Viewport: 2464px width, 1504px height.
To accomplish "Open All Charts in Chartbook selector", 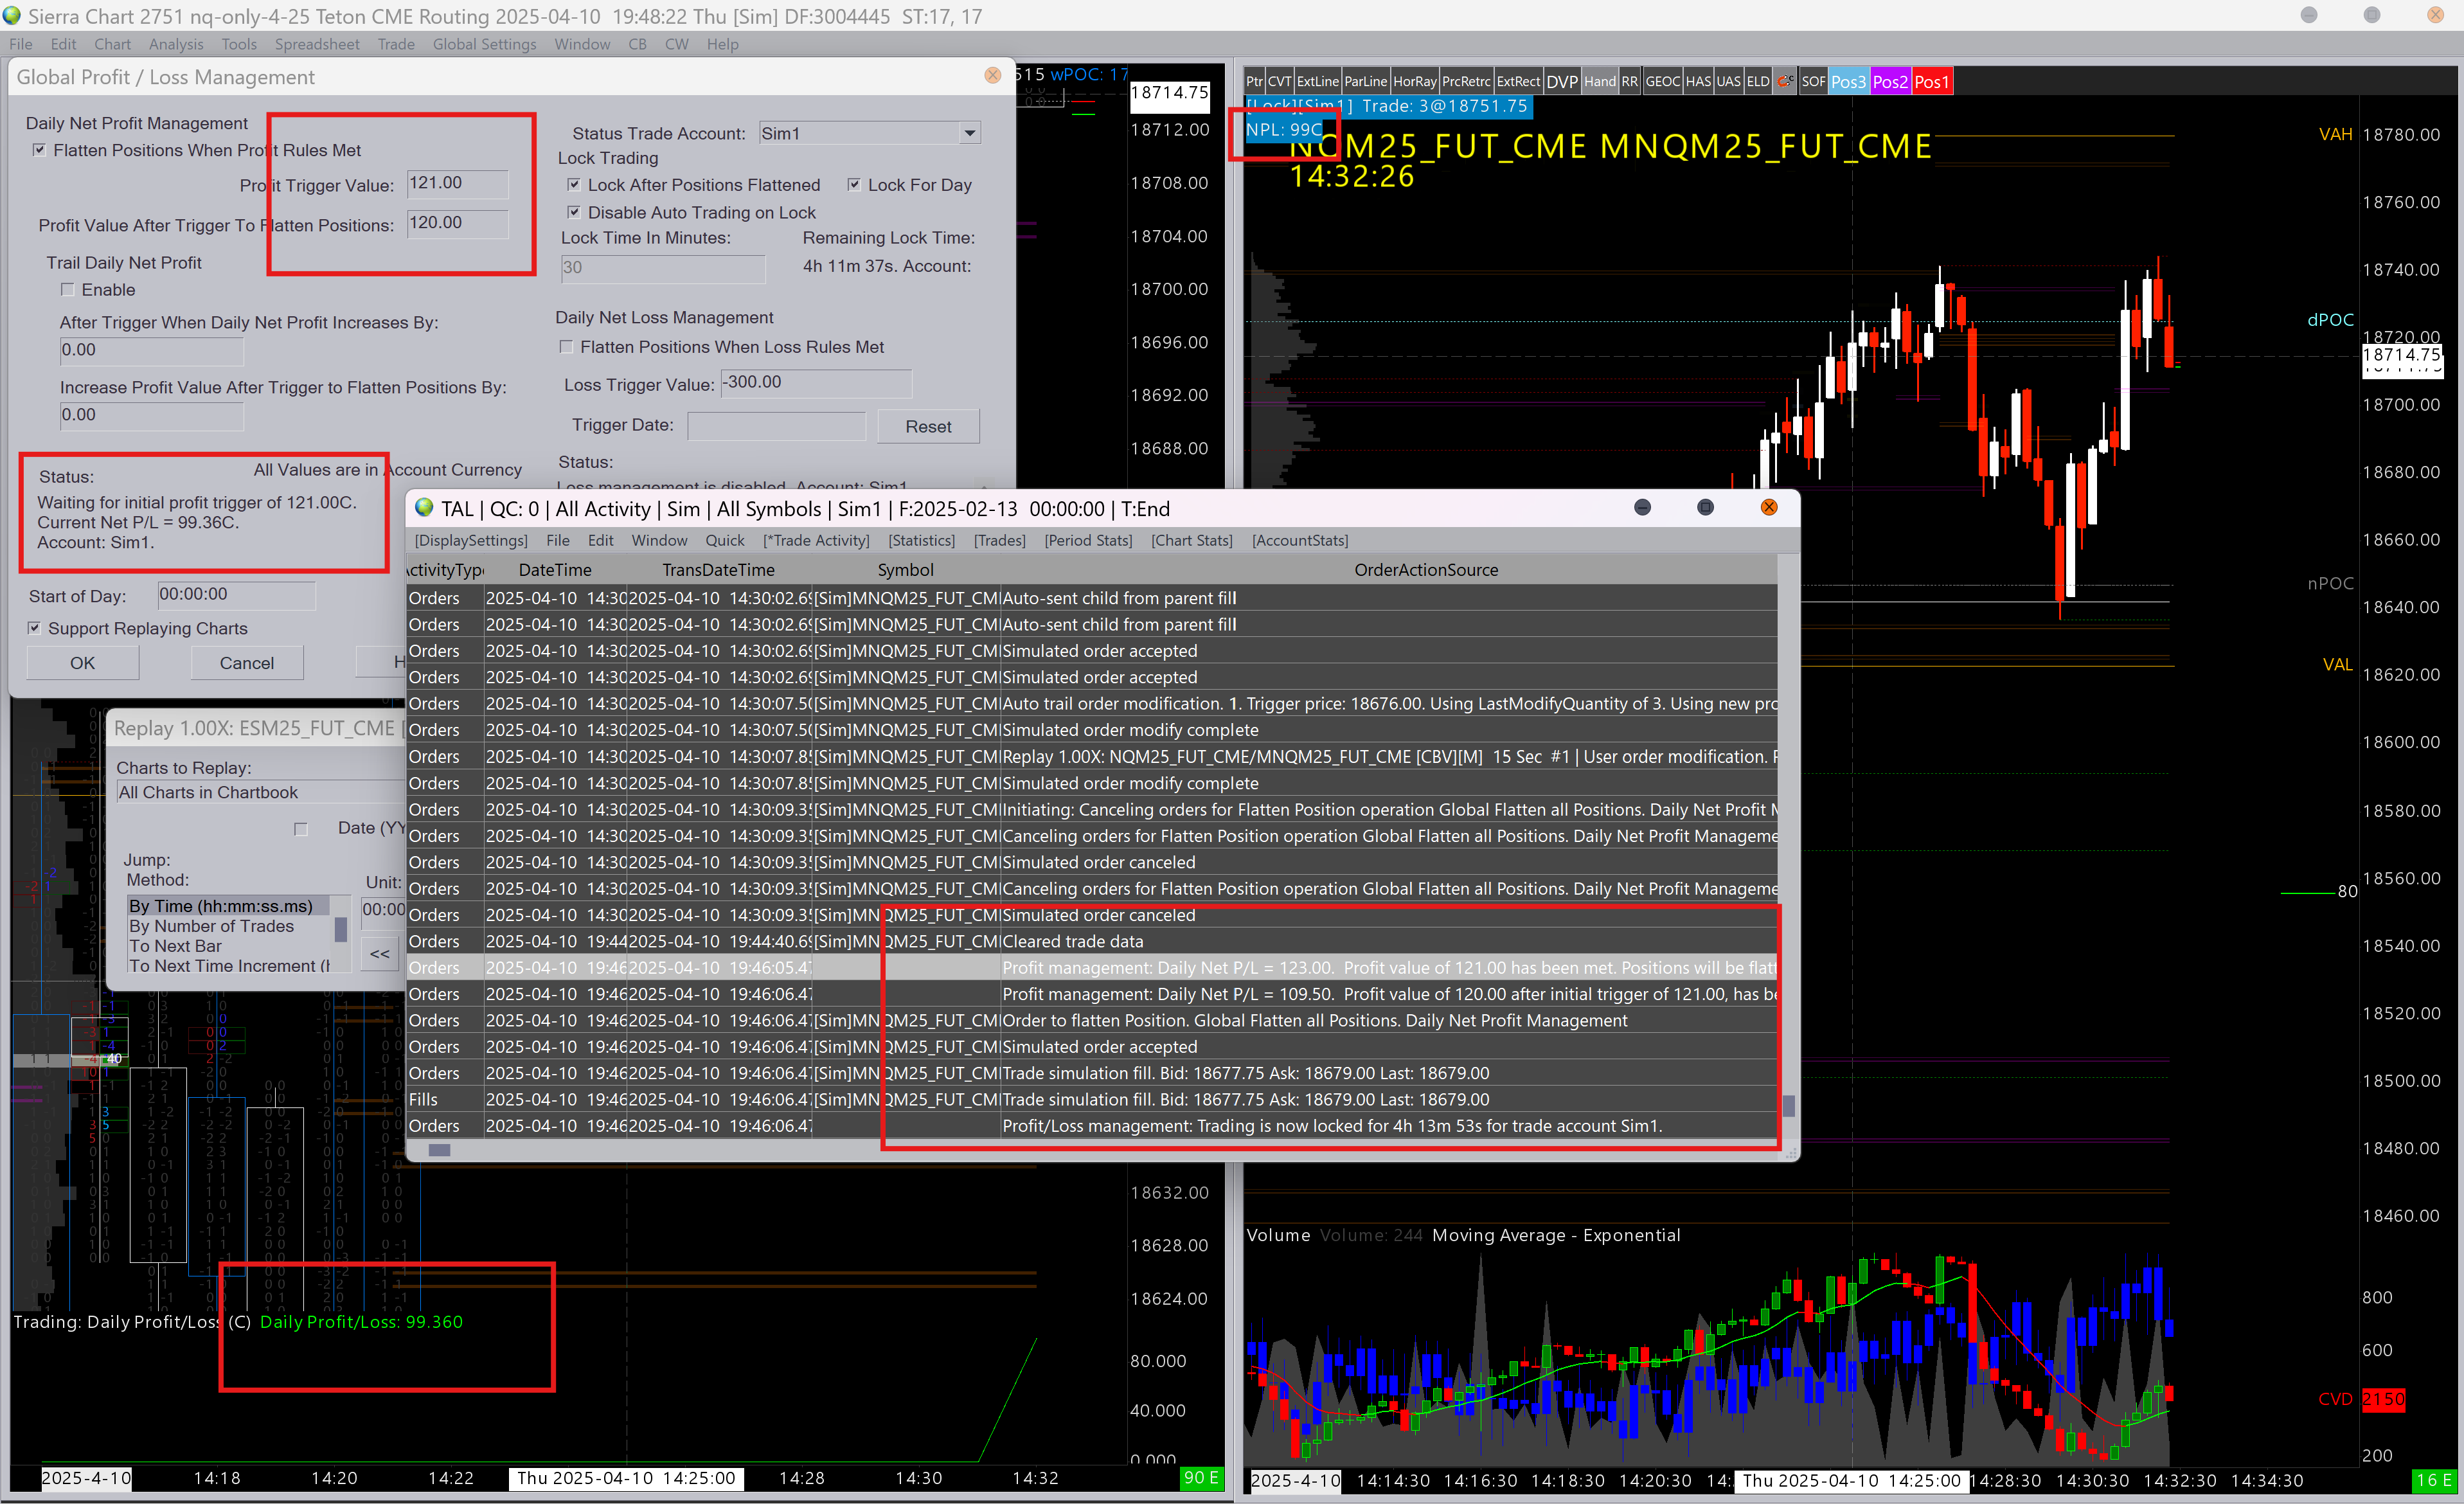I will [258, 792].
